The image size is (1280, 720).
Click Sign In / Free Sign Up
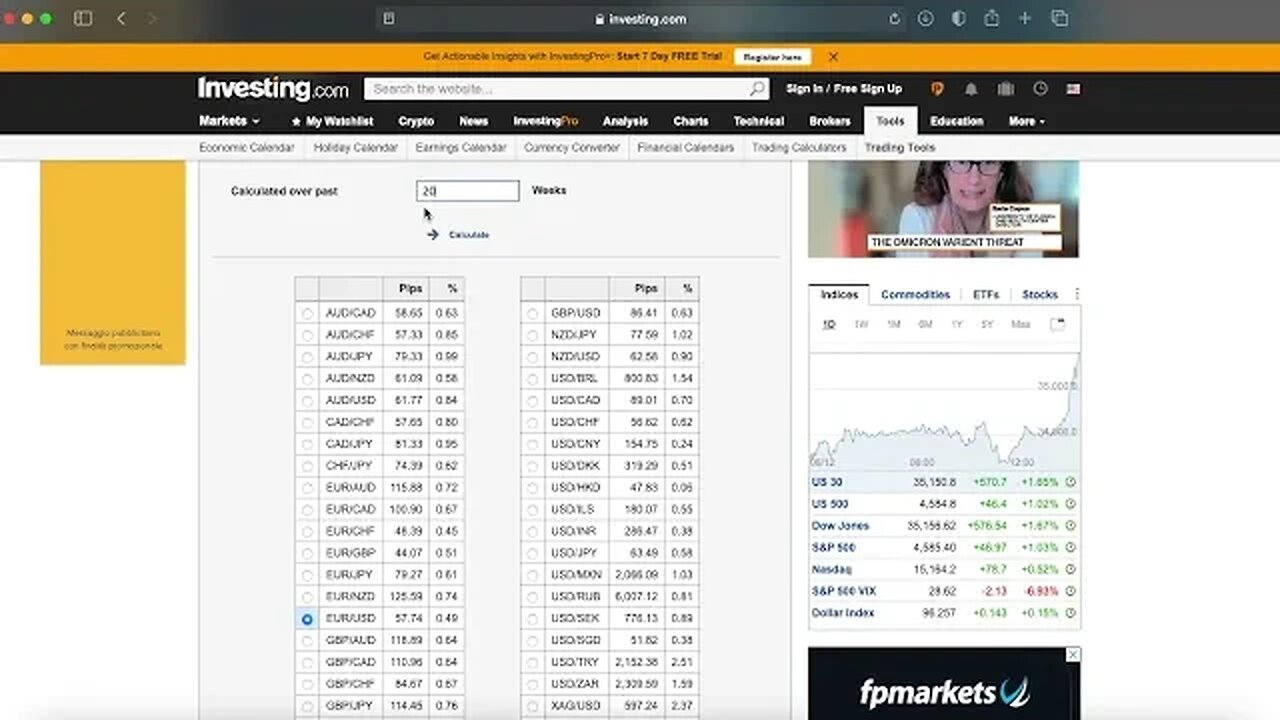pos(844,89)
